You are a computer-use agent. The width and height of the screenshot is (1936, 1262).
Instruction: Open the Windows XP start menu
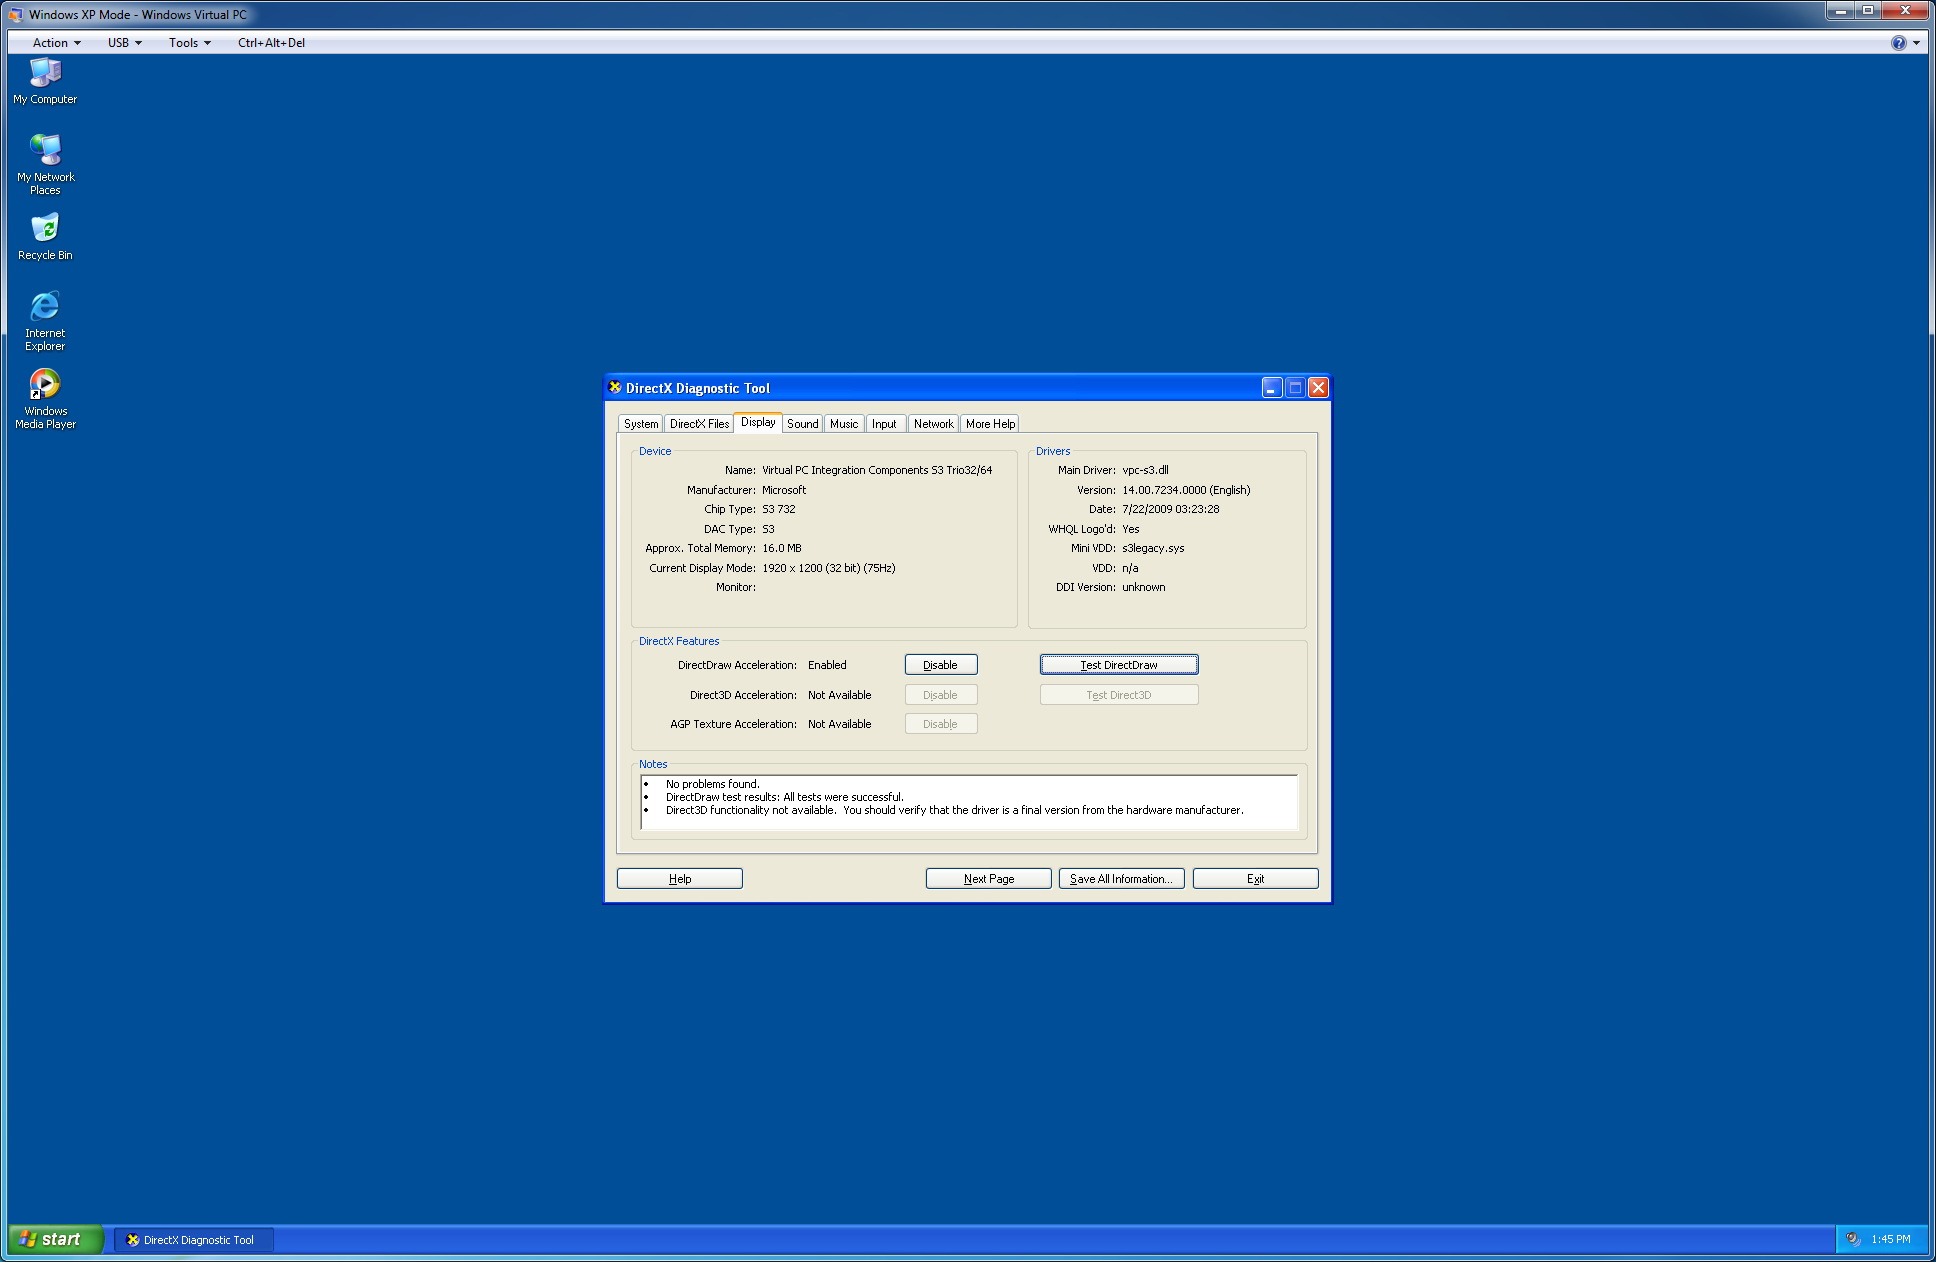[55, 1240]
